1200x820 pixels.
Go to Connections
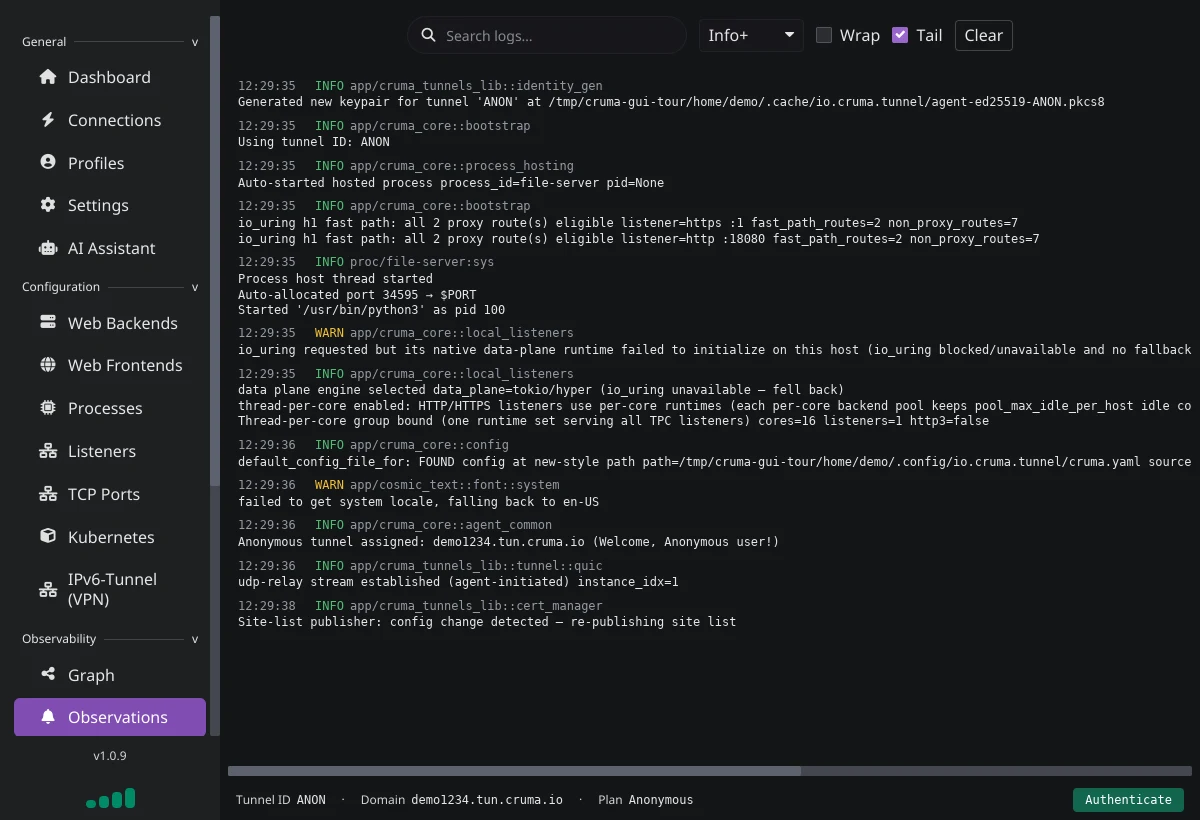110,120
